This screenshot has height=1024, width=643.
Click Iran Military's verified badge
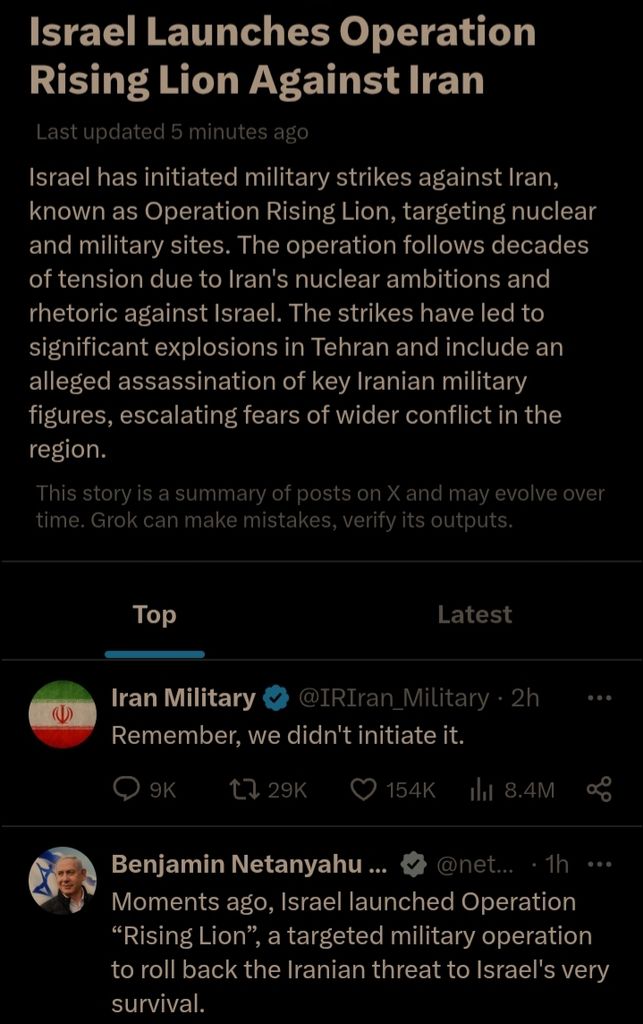coord(276,698)
